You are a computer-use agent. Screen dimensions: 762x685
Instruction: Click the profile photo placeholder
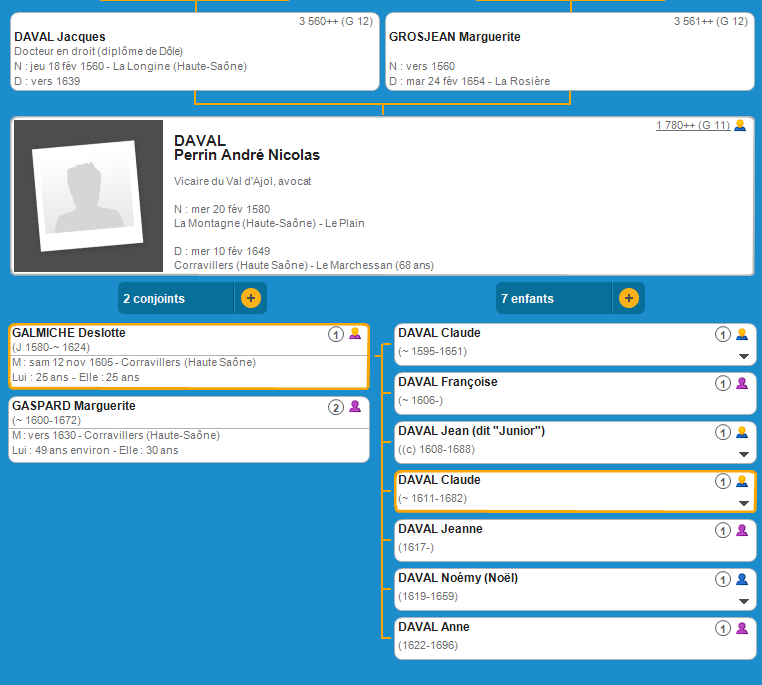[87, 196]
